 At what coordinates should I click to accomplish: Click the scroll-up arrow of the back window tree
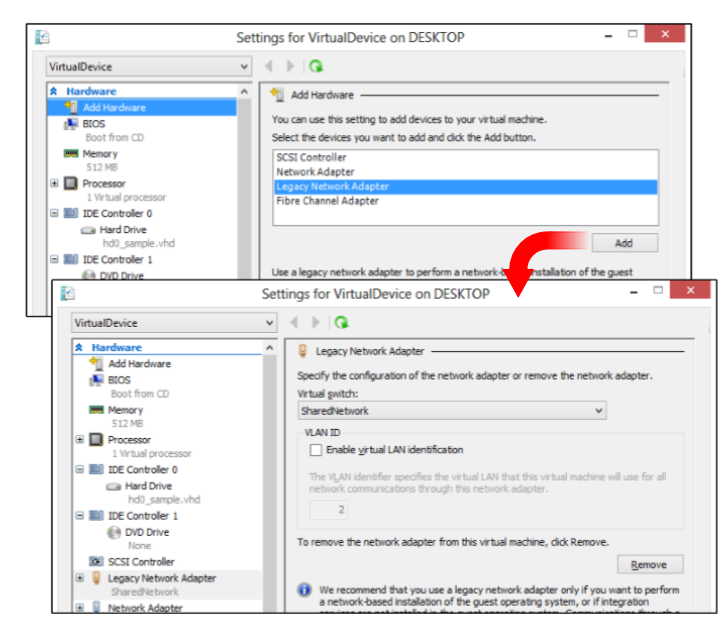coord(244,91)
